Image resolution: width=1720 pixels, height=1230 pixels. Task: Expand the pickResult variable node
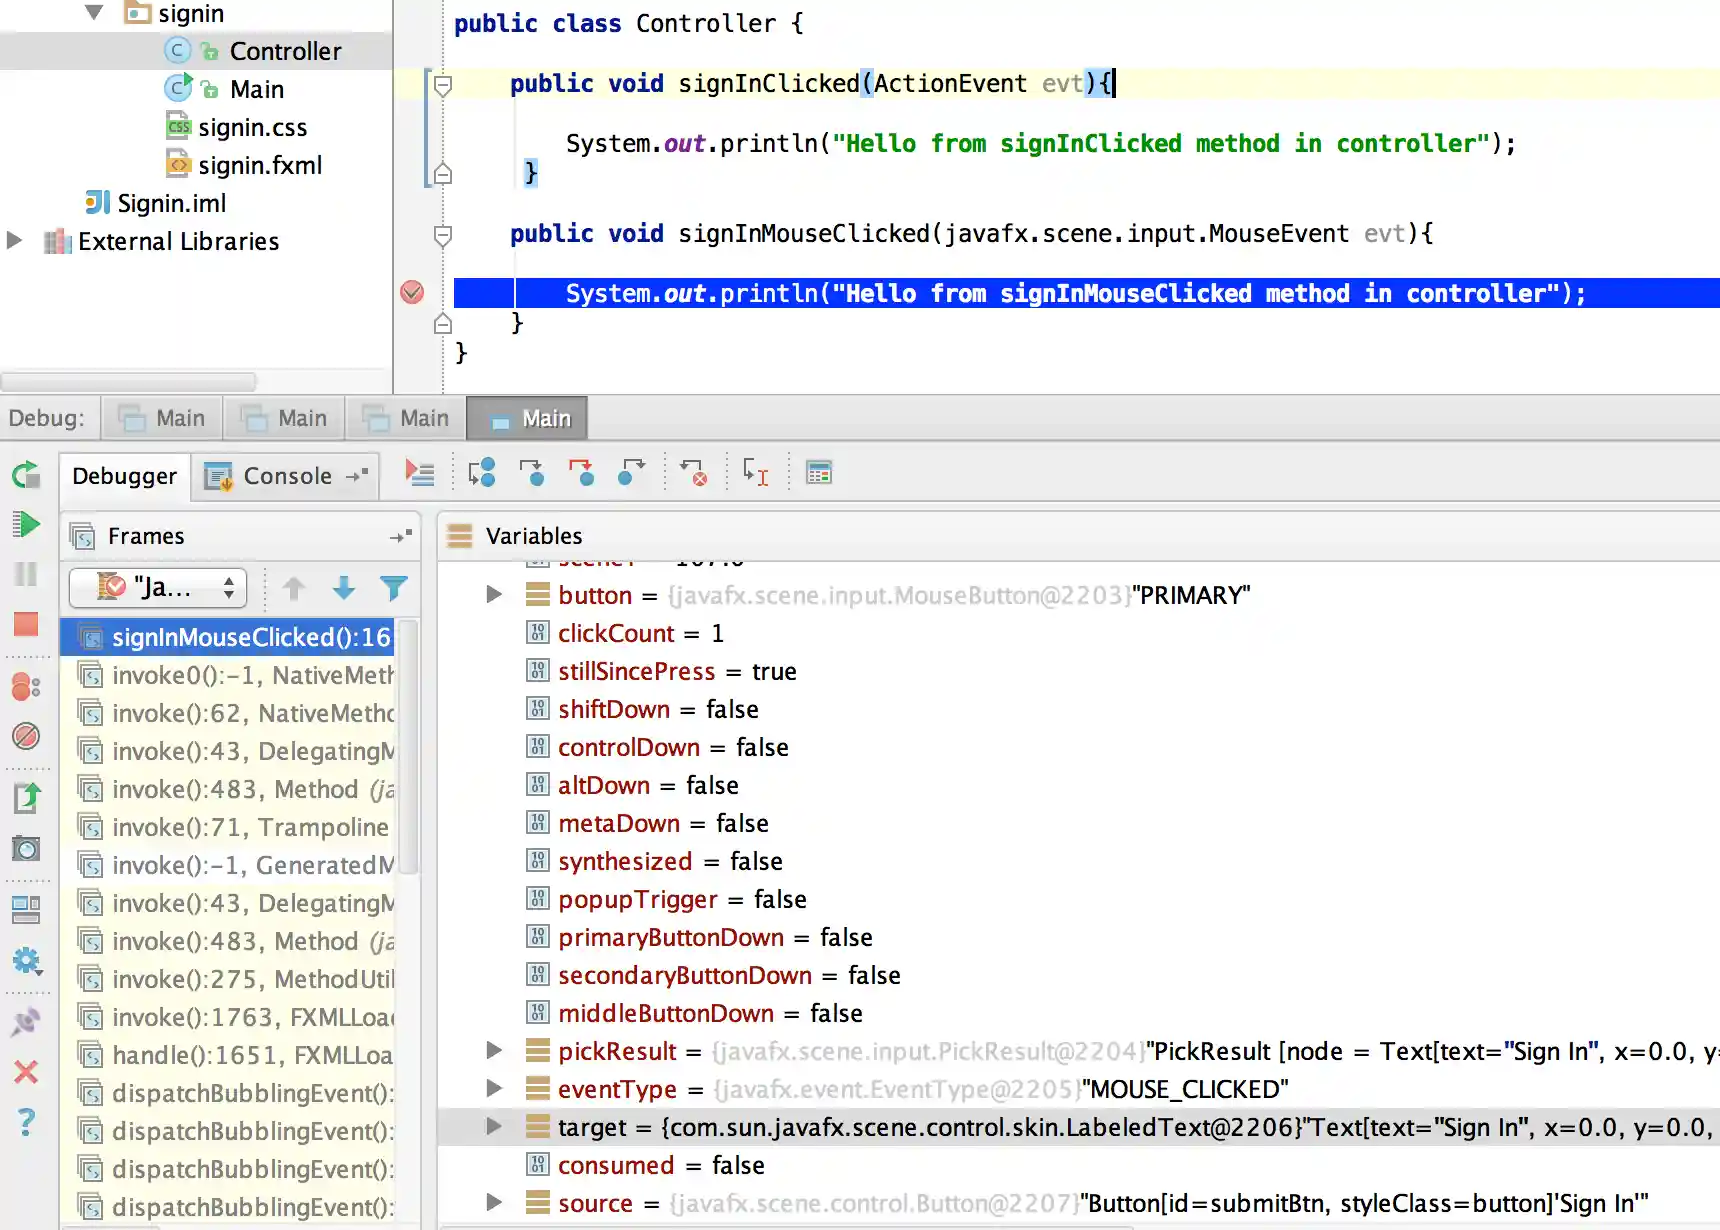pos(494,1051)
